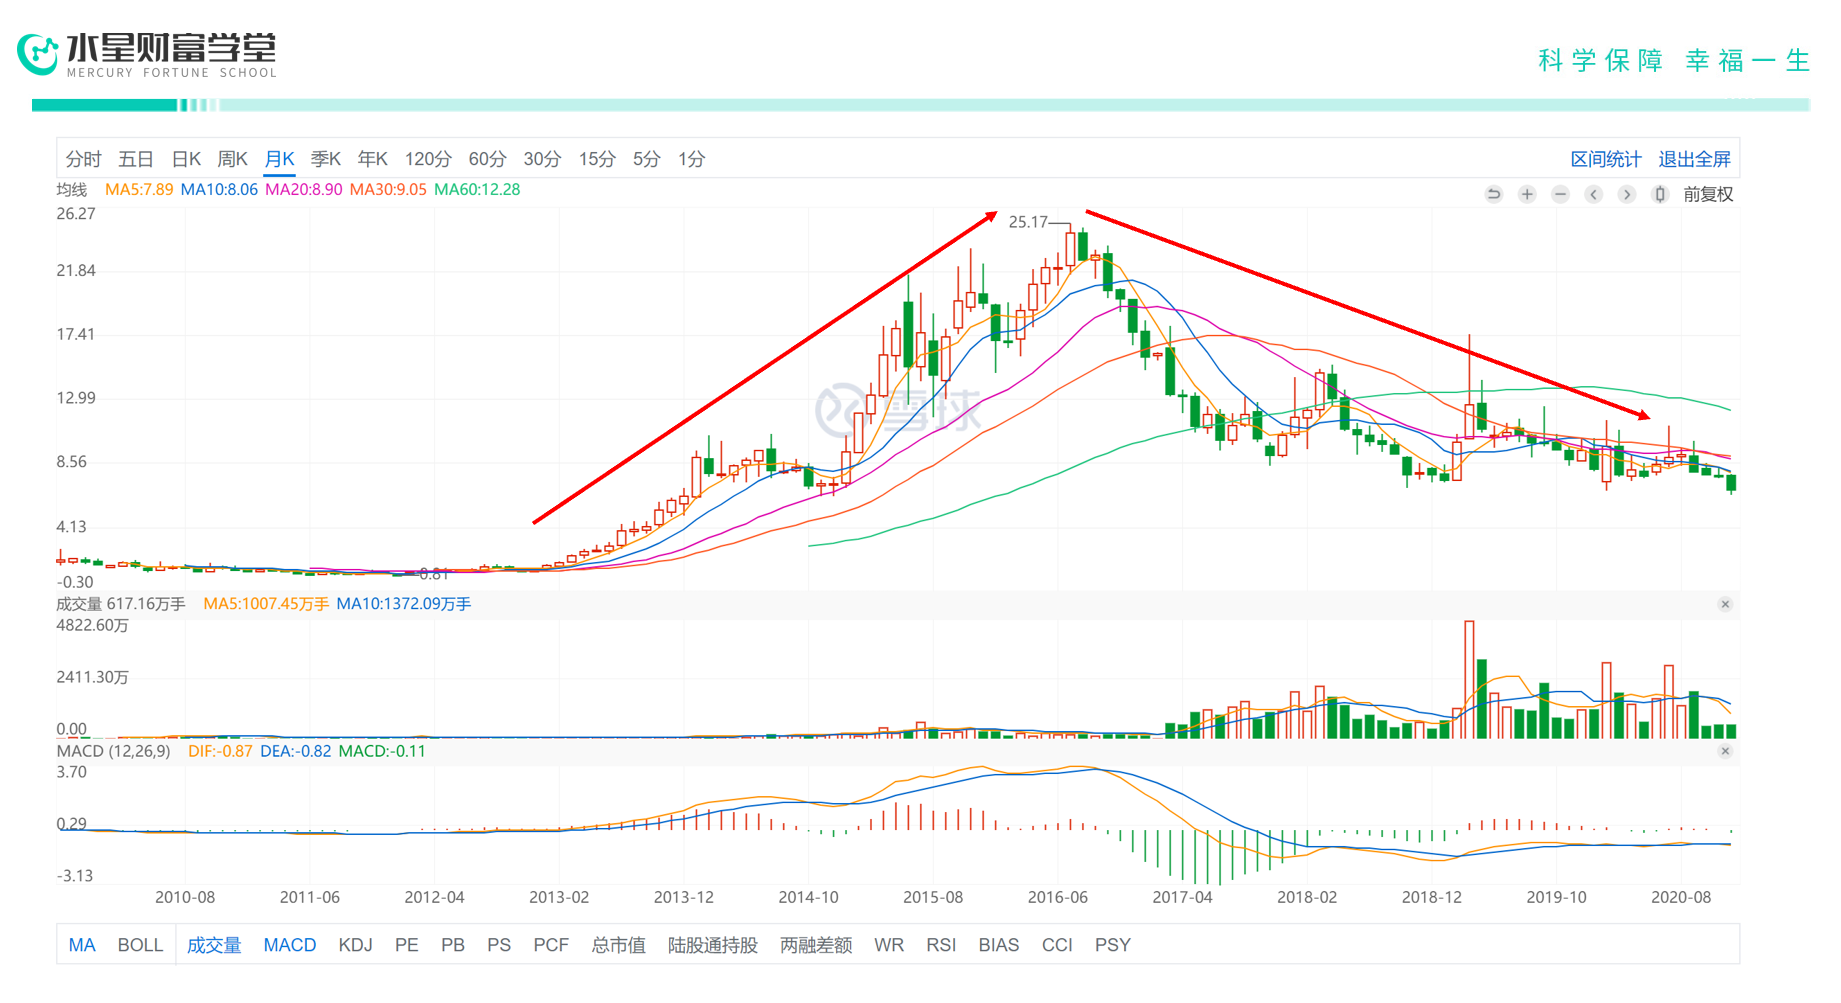
Task: Select the KDJ indicator
Action: point(355,945)
